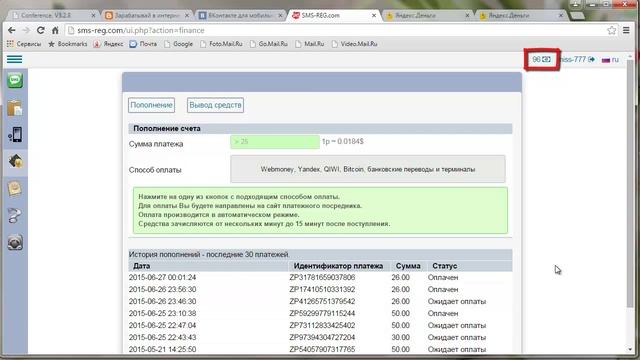Select payment ID ZP31781659037806

click(x=322, y=277)
